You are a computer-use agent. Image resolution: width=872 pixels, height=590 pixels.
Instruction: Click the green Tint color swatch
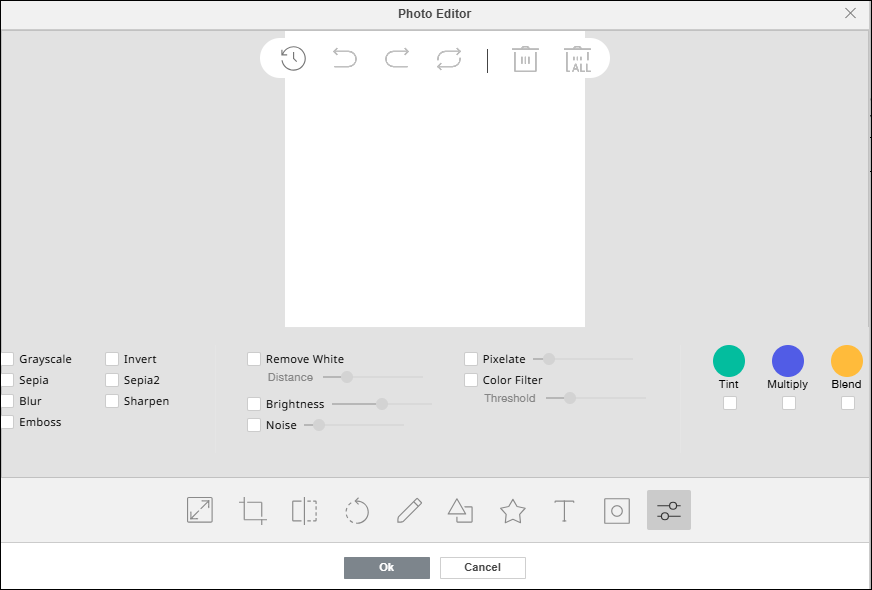pos(729,361)
